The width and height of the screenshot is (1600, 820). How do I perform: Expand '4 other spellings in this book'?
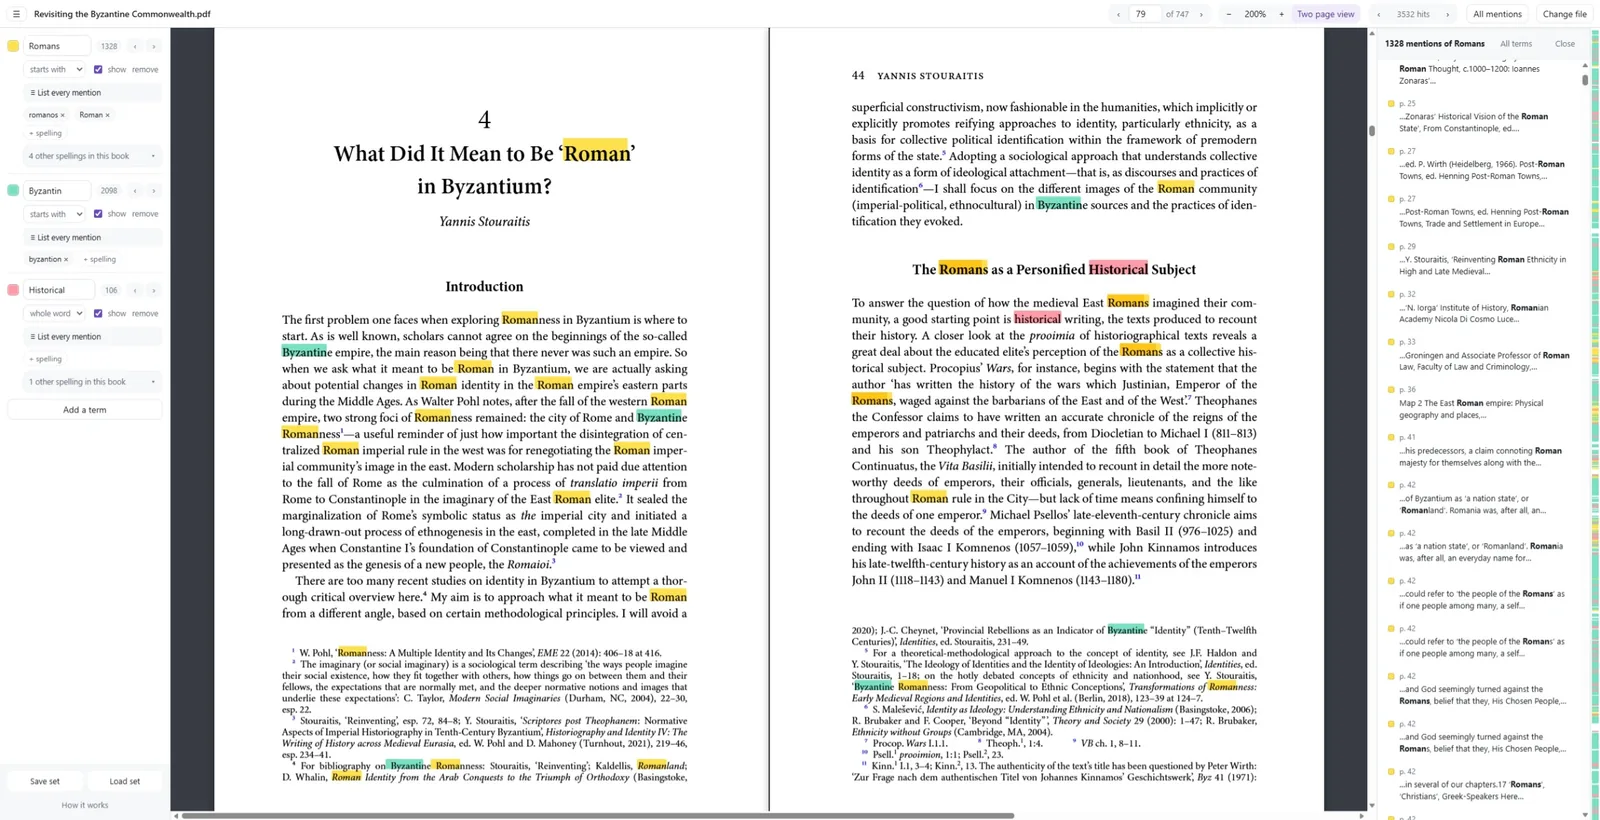92,156
